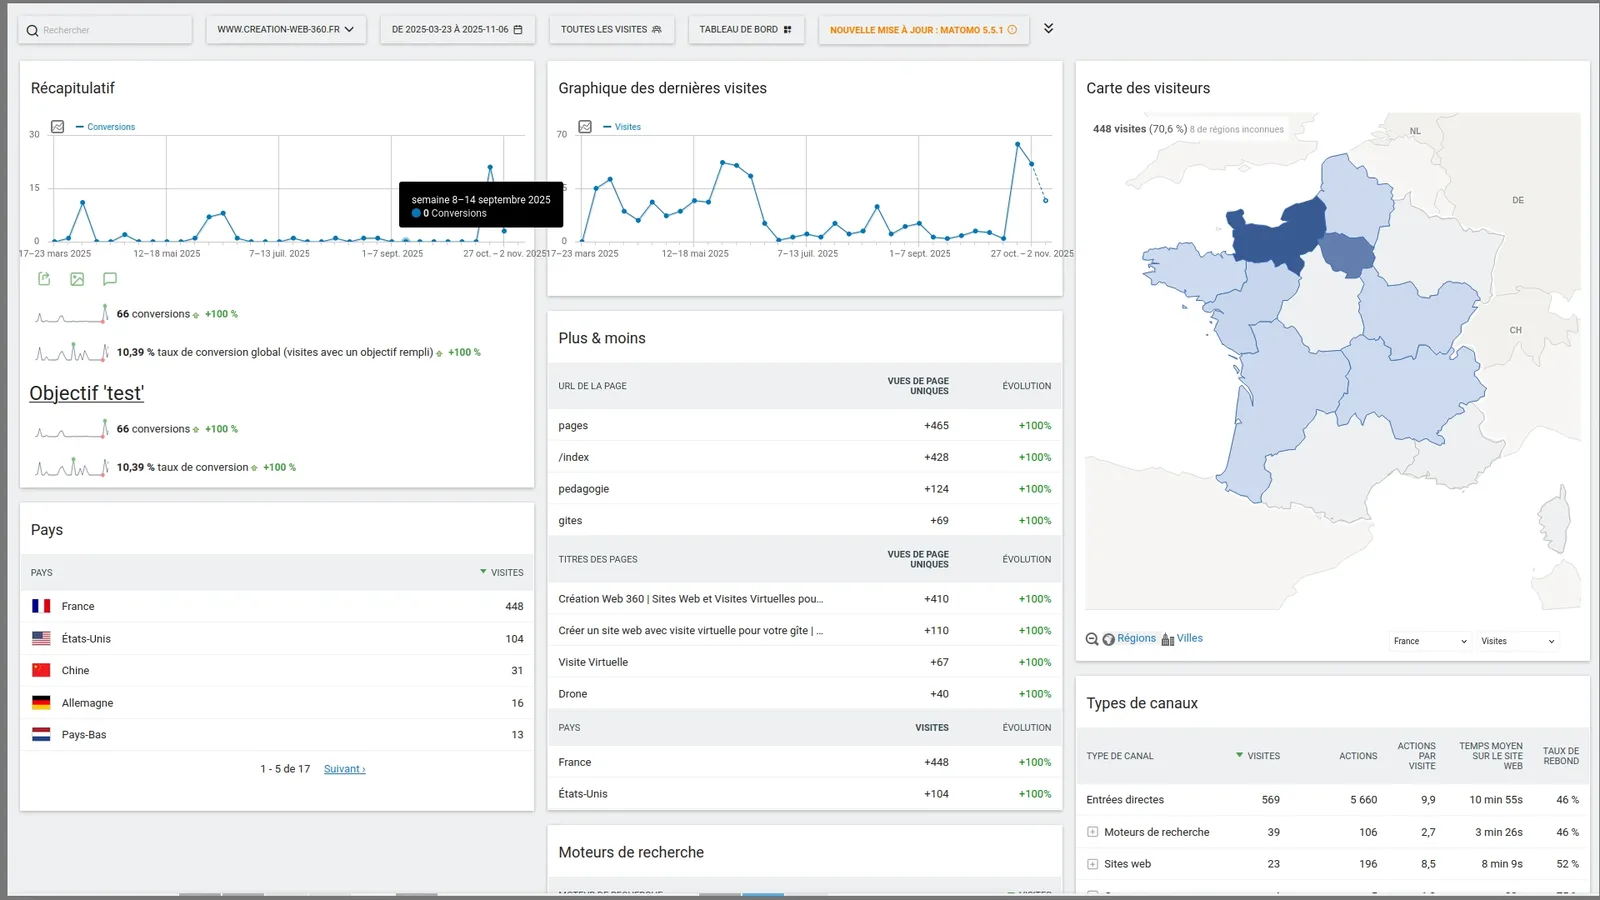Open the Tableau de bord menu
Image resolution: width=1600 pixels, height=900 pixels.
[x=746, y=29]
